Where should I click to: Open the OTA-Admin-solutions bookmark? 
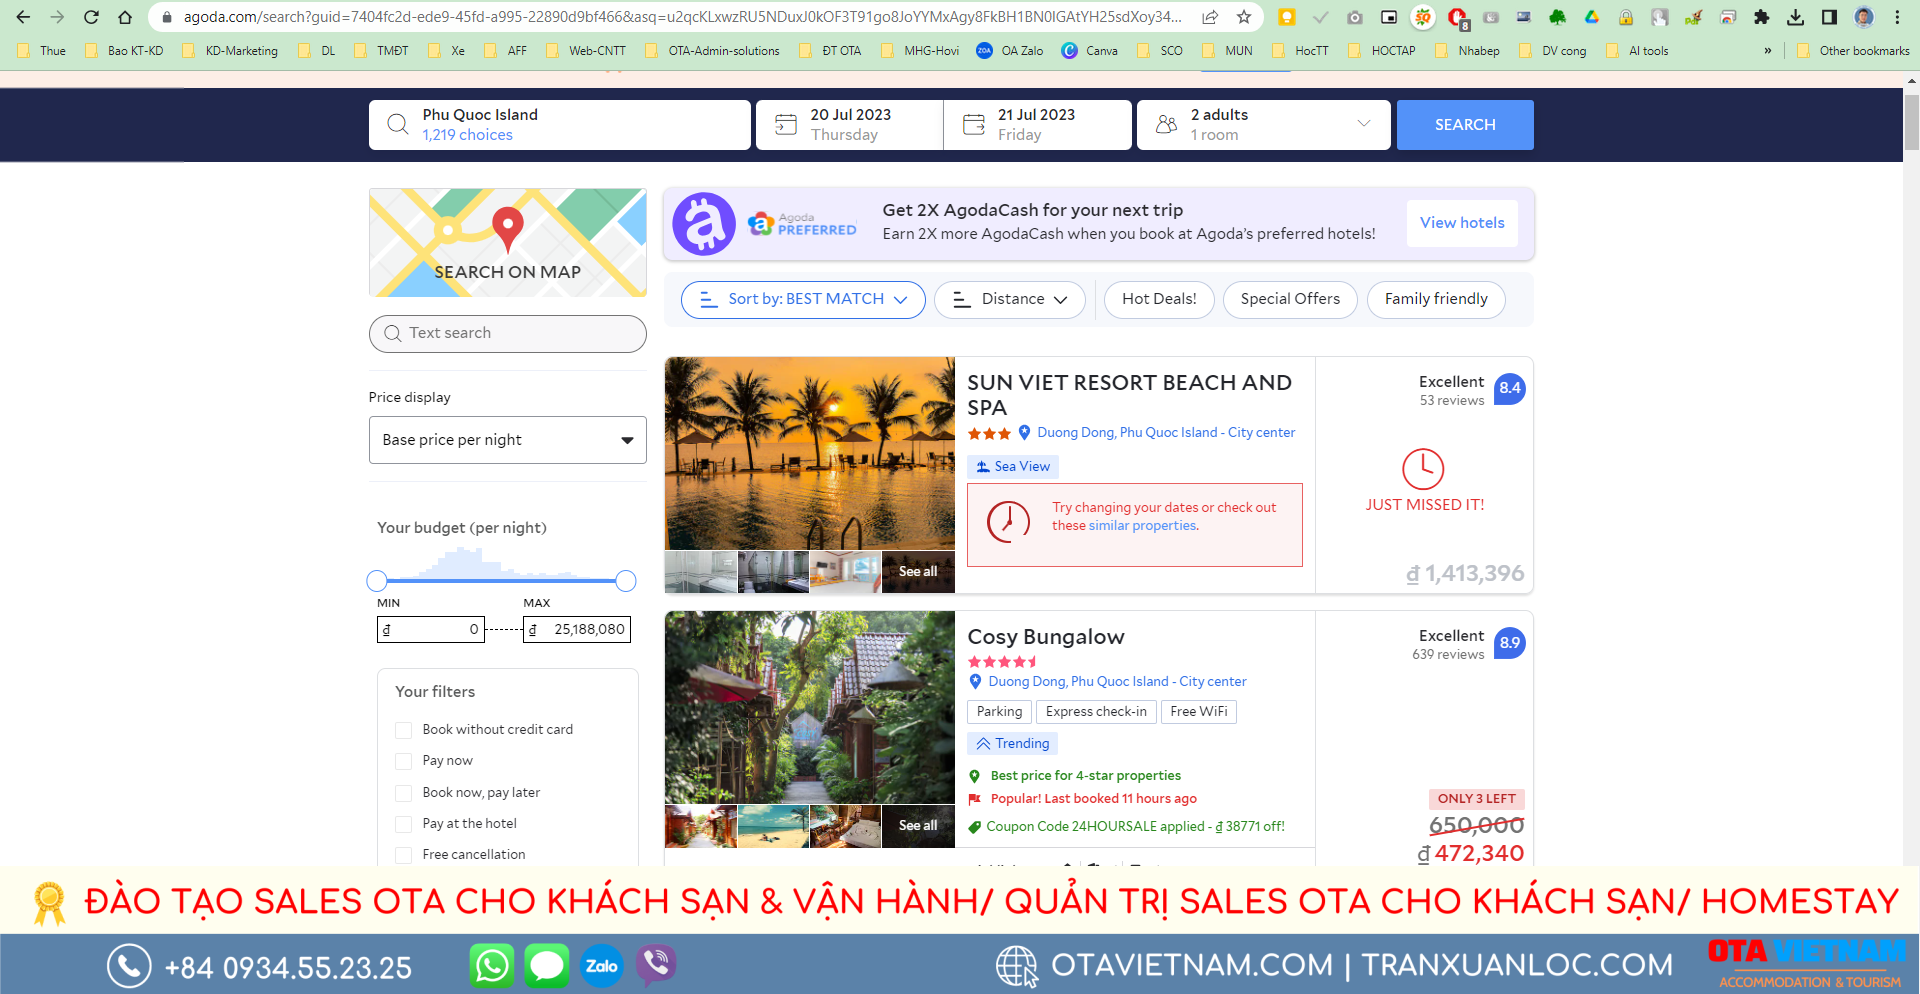[712, 50]
